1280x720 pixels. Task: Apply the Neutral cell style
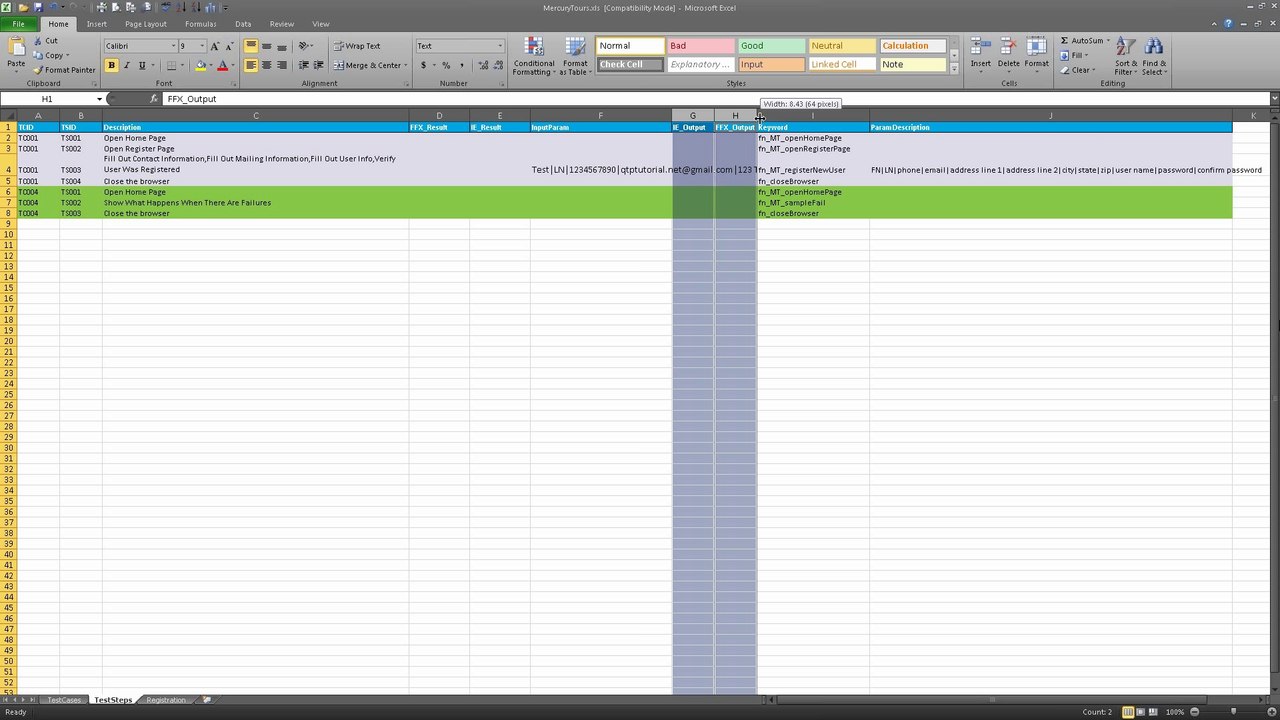(x=842, y=46)
